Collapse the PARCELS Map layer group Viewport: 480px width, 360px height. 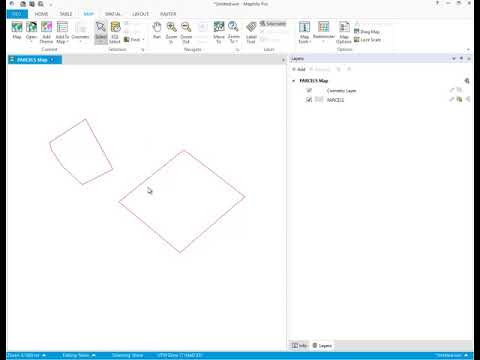(x=294, y=81)
